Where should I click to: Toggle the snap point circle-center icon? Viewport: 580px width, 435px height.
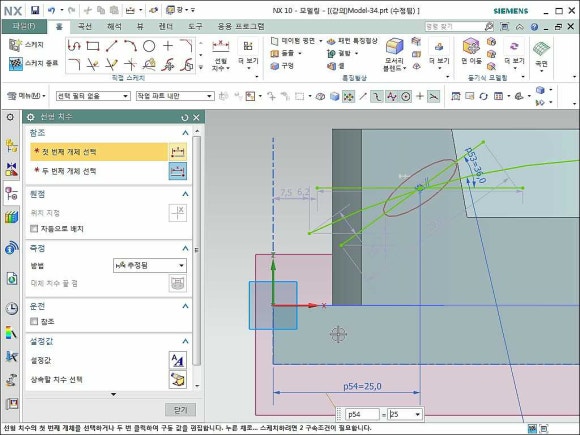click(x=406, y=97)
